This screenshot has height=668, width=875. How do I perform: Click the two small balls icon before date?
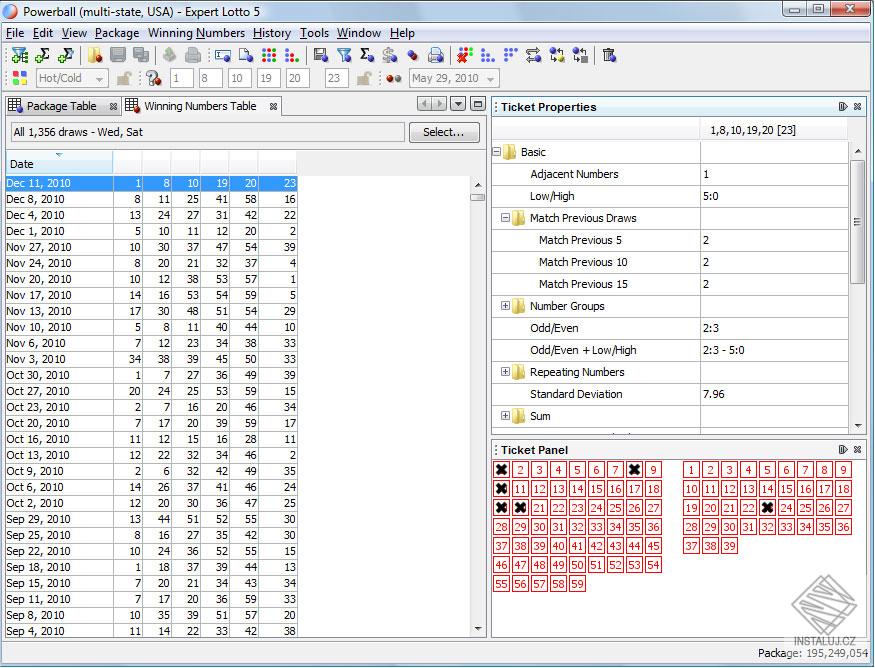pos(394,79)
